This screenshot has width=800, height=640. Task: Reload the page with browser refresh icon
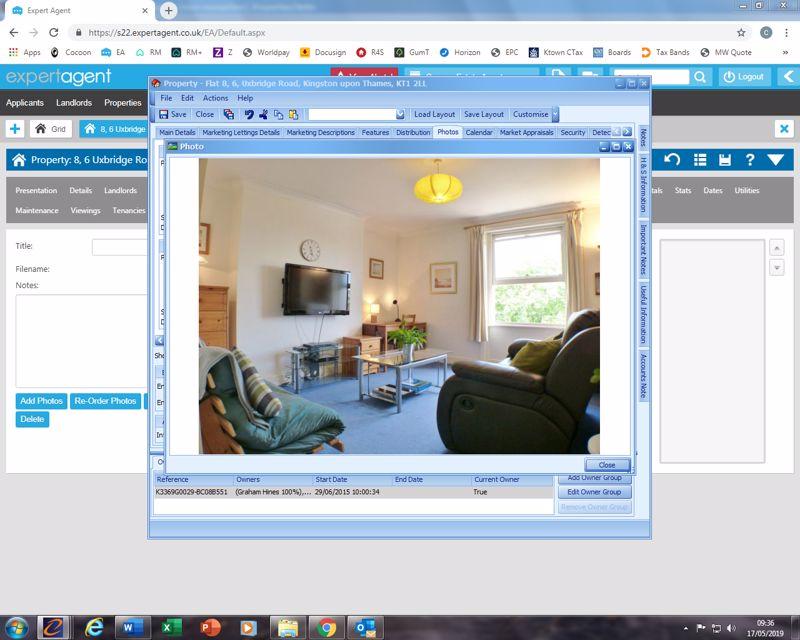[54, 33]
